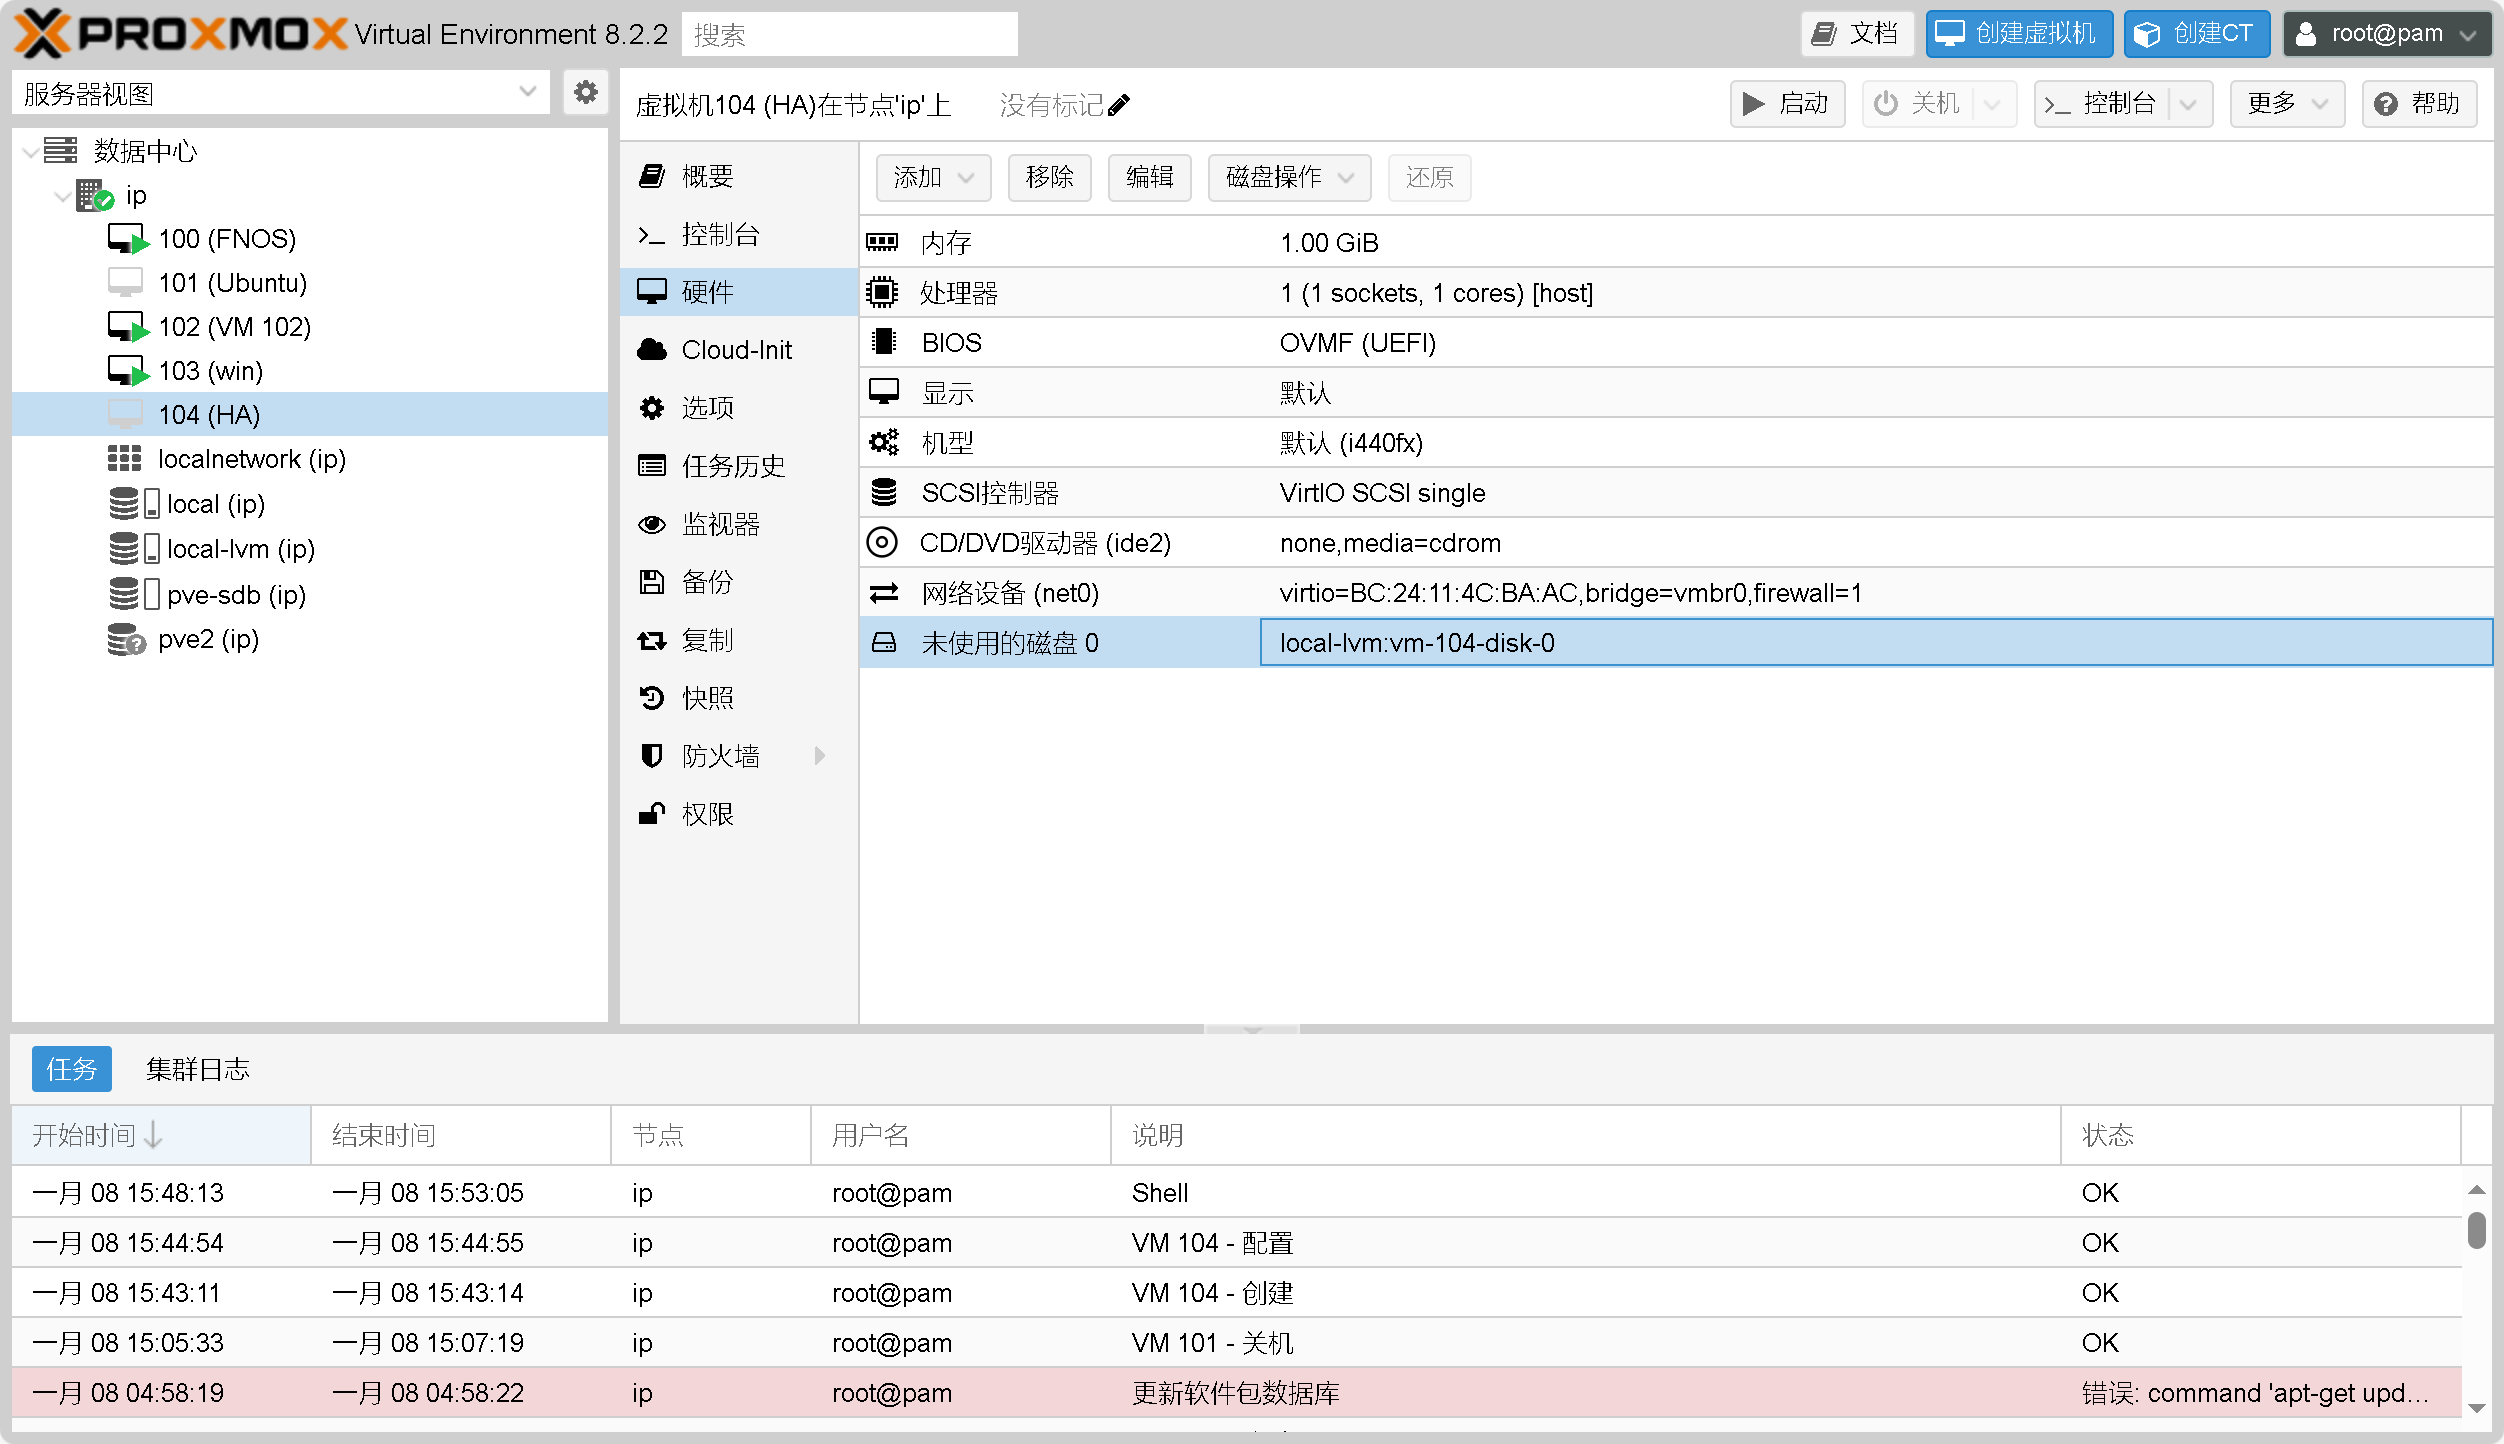Screen dimensions: 2504x1444
Task: Expand the 控制台 split-button arrow in toolbar
Action: pyautogui.click(x=2188, y=104)
